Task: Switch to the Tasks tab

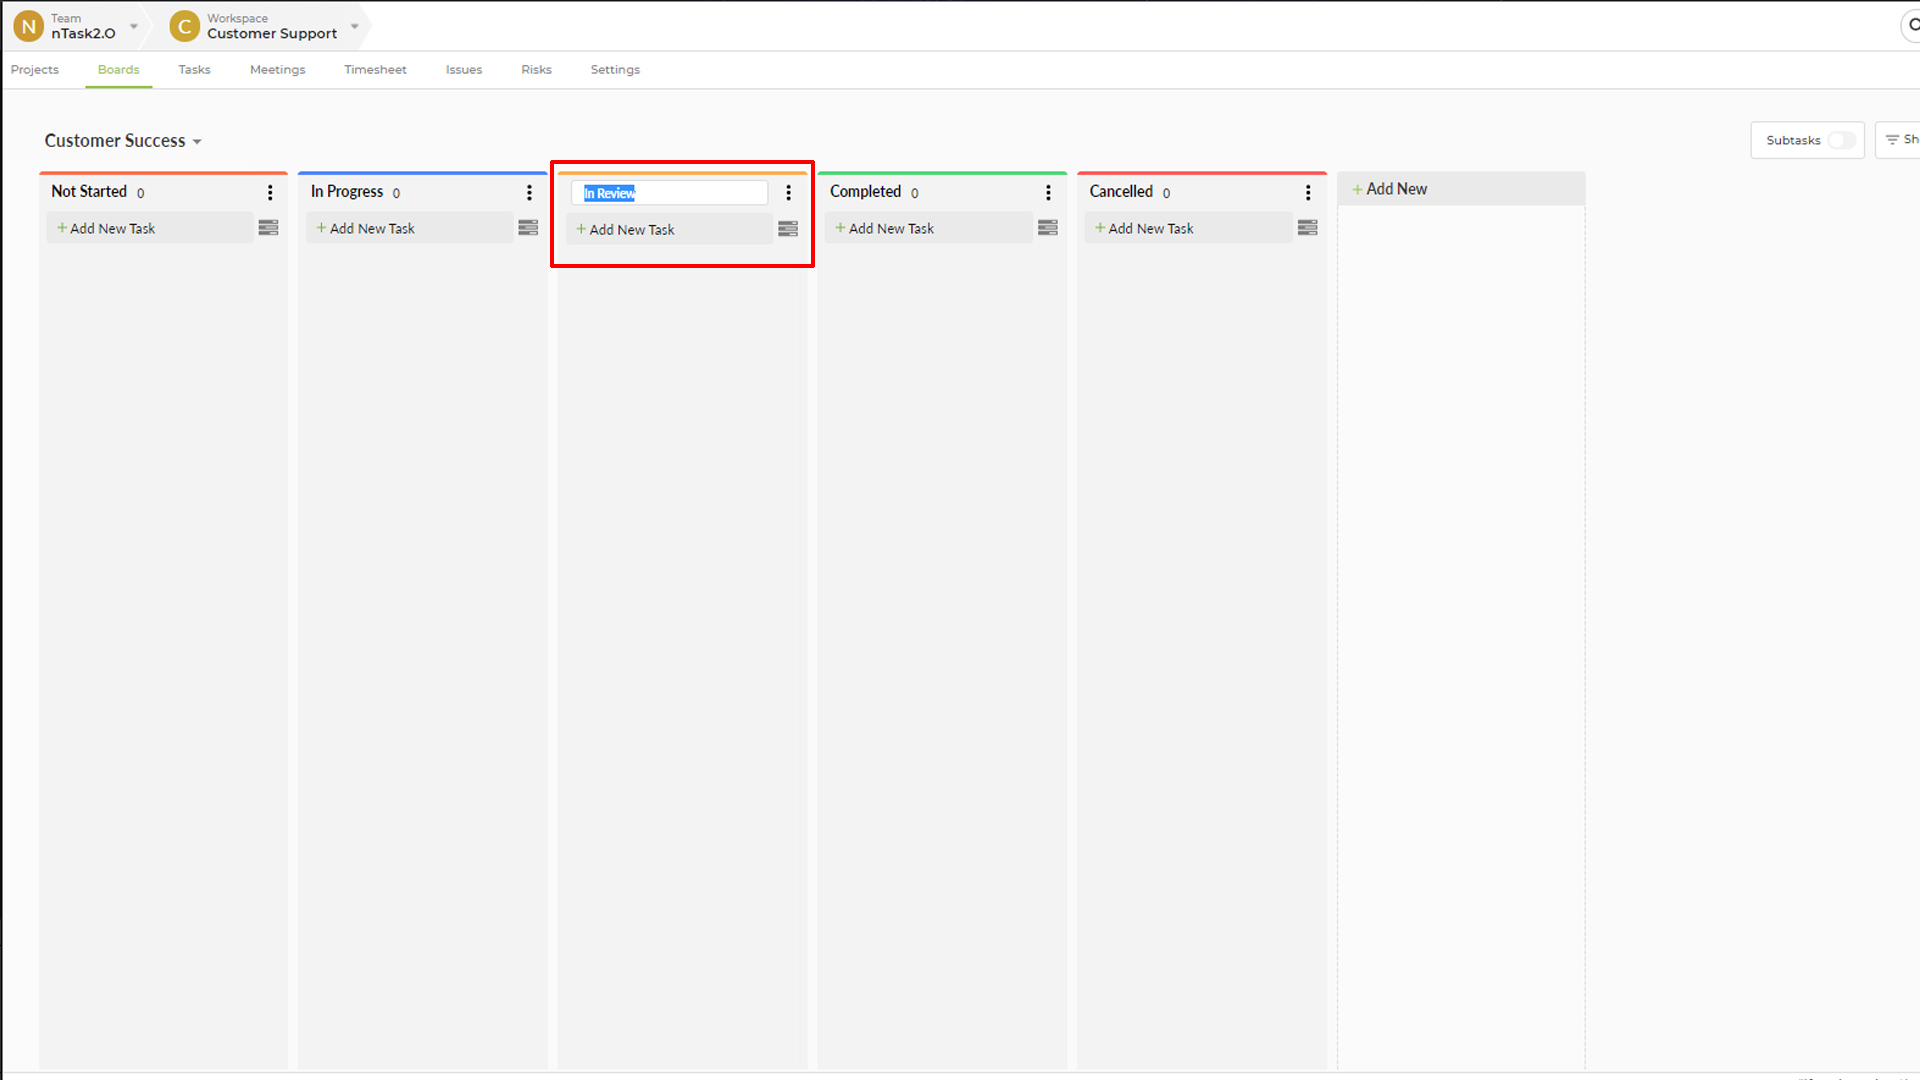Action: (194, 70)
